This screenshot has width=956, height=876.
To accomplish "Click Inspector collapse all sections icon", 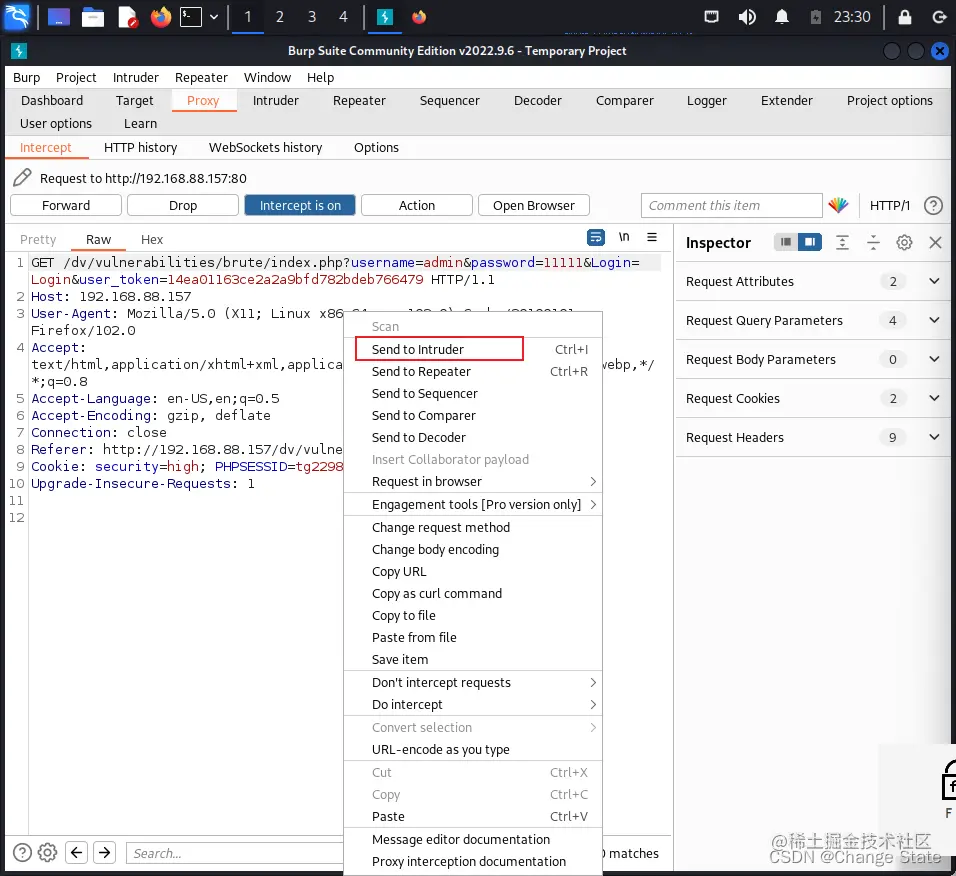I will click(x=873, y=243).
